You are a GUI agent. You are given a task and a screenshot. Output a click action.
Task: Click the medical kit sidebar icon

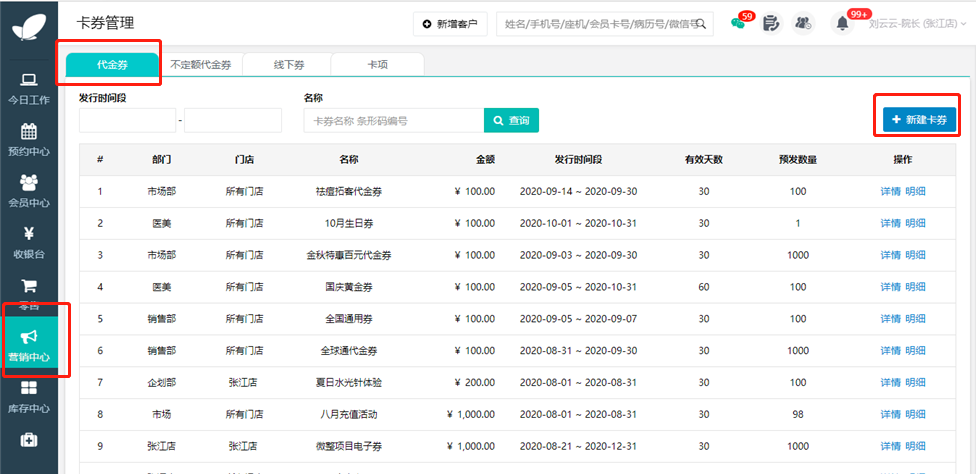pyautogui.click(x=29, y=440)
